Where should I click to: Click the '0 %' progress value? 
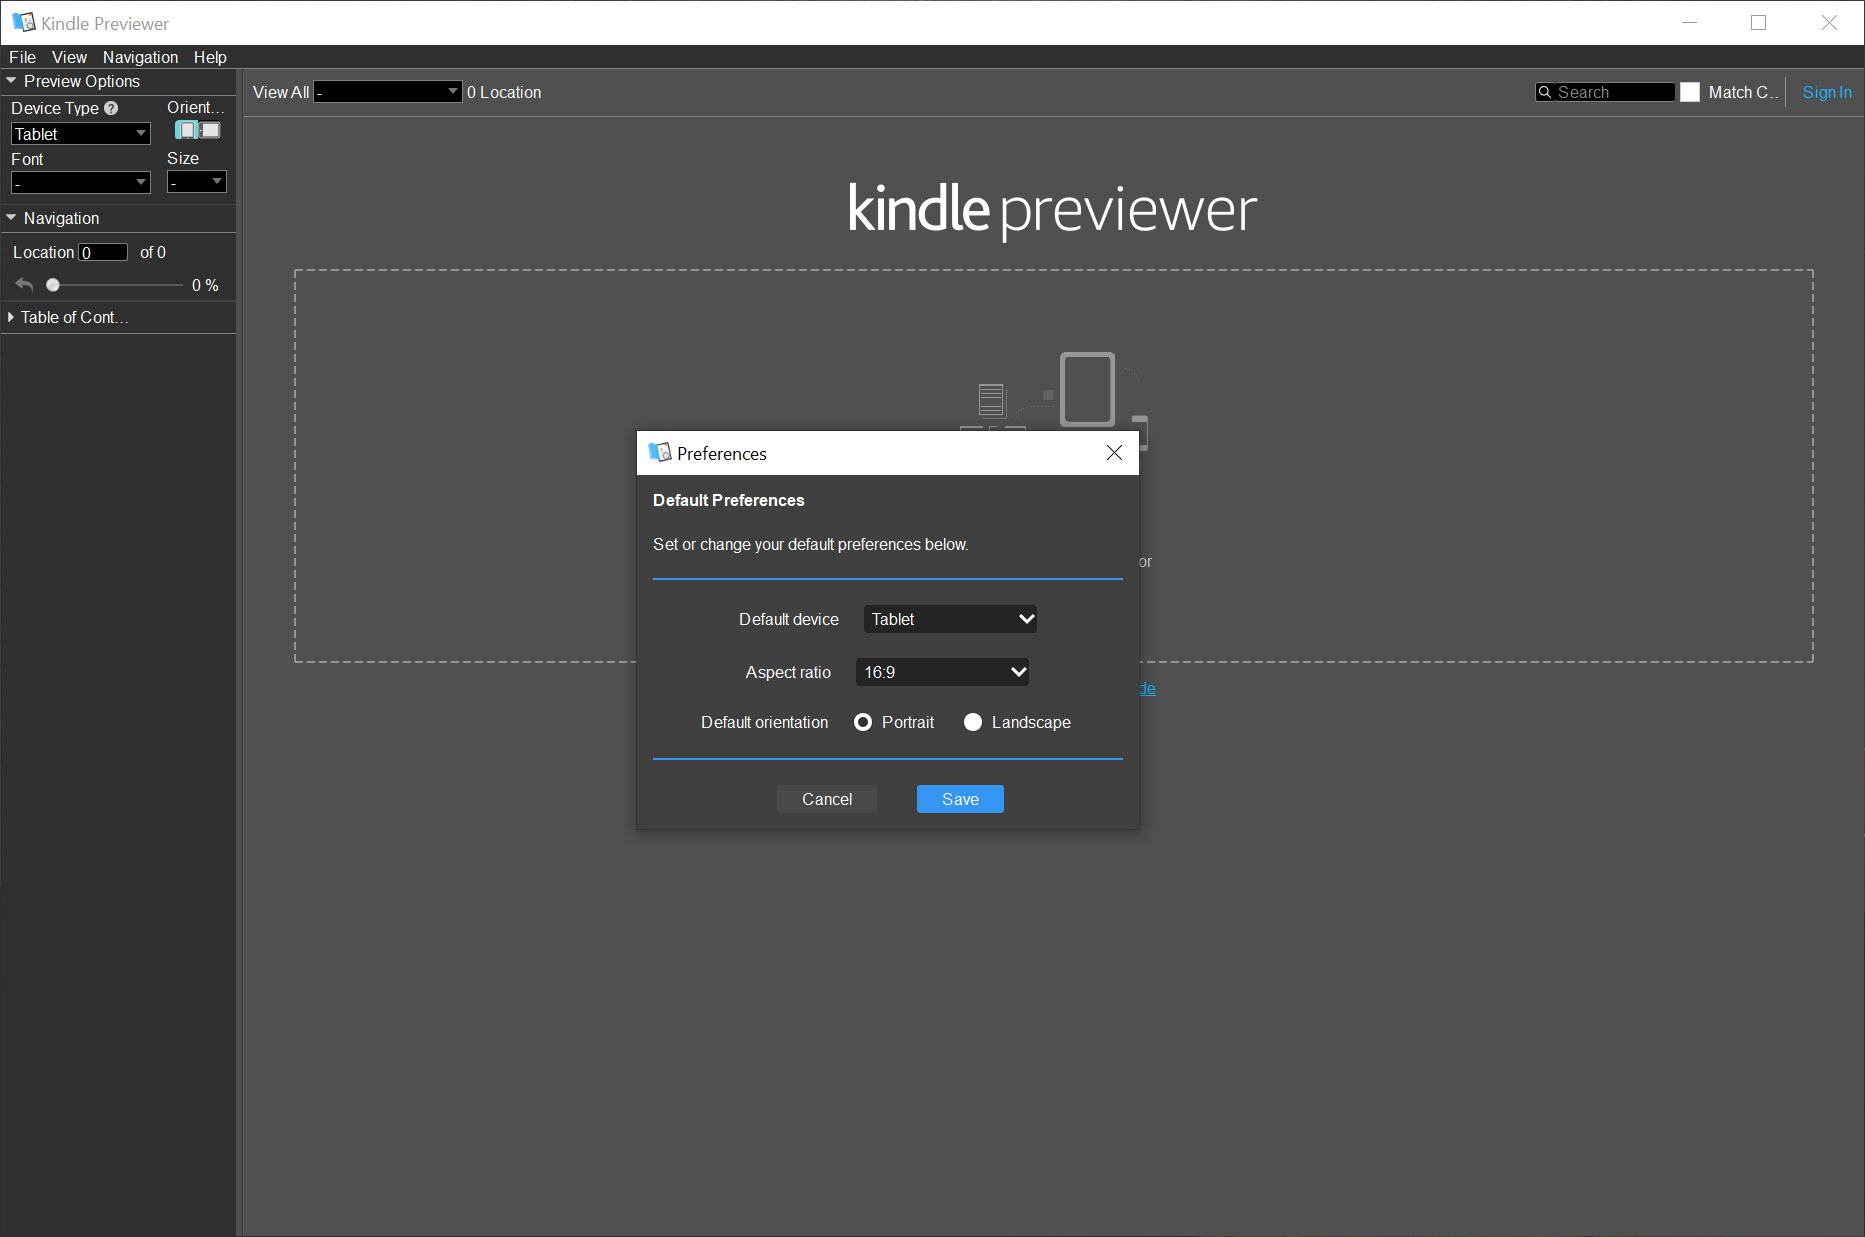point(205,285)
